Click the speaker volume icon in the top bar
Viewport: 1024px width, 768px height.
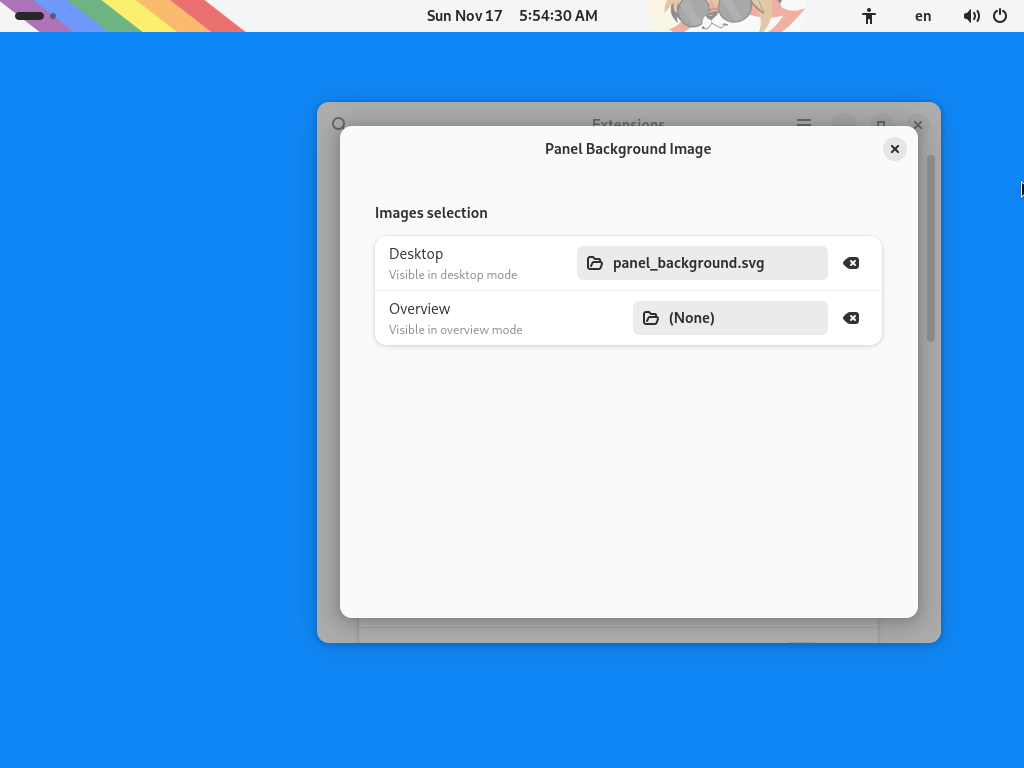click(970, 16)
